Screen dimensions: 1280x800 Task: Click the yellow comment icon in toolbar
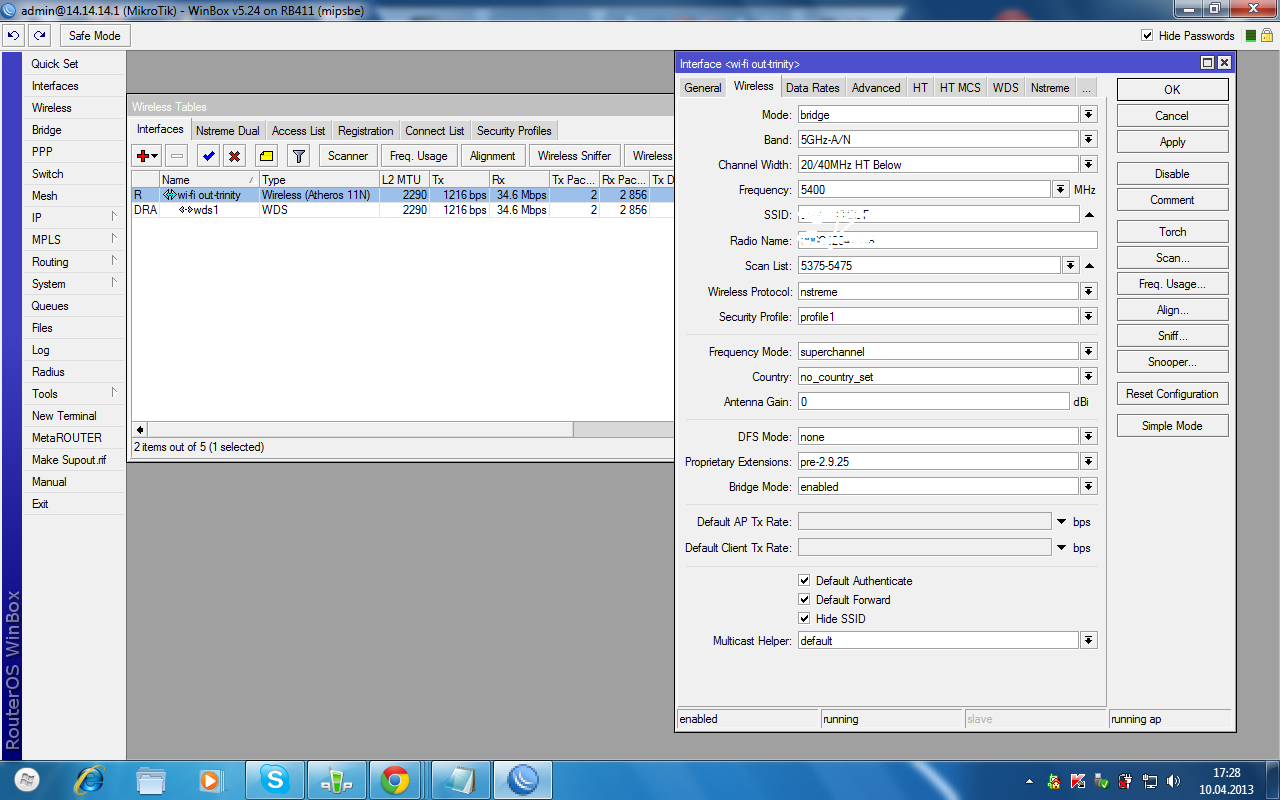pos(266,156)
